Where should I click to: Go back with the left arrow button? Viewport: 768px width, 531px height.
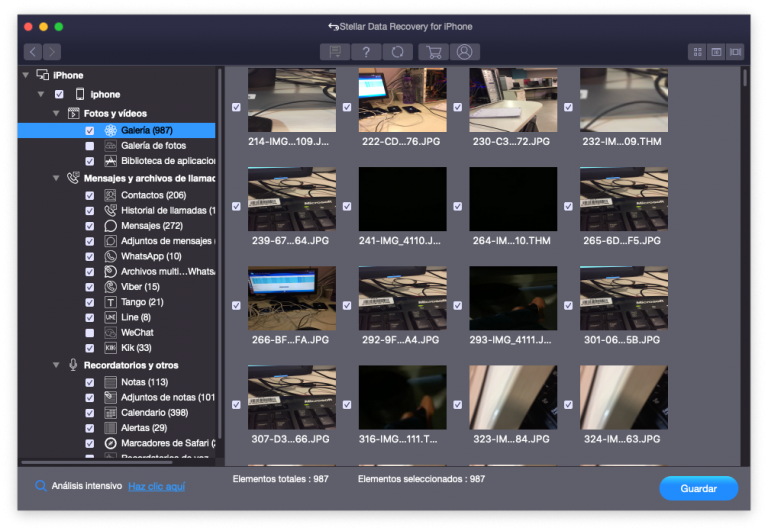pos(33,51)
